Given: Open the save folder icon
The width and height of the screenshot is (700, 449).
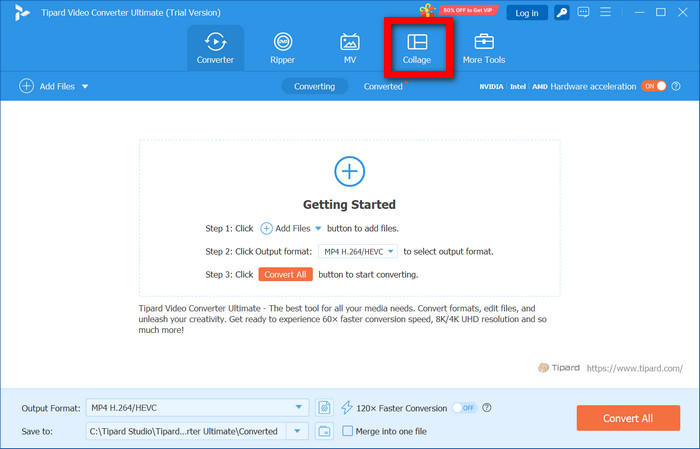Looking at the screenshot, I should [x=324, y=431].
